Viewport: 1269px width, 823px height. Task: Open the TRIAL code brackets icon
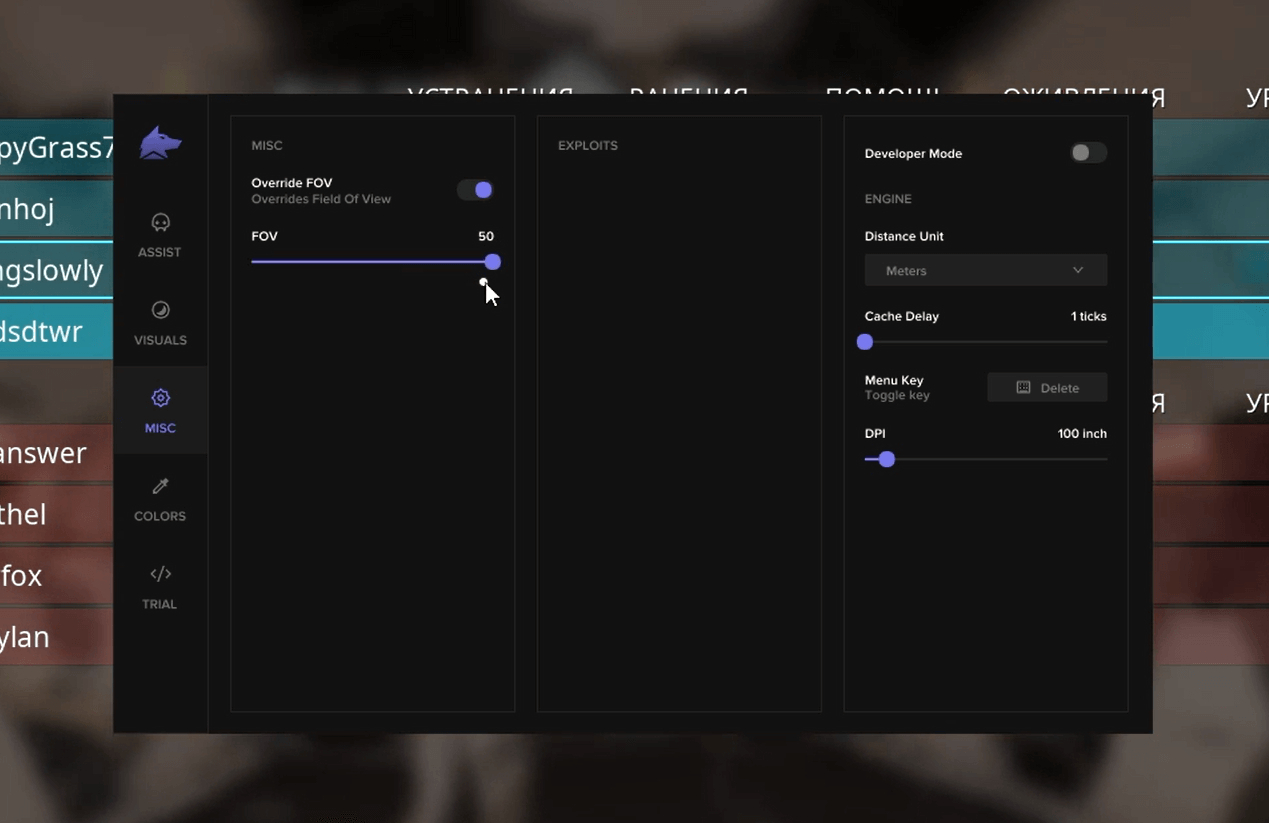160,573
